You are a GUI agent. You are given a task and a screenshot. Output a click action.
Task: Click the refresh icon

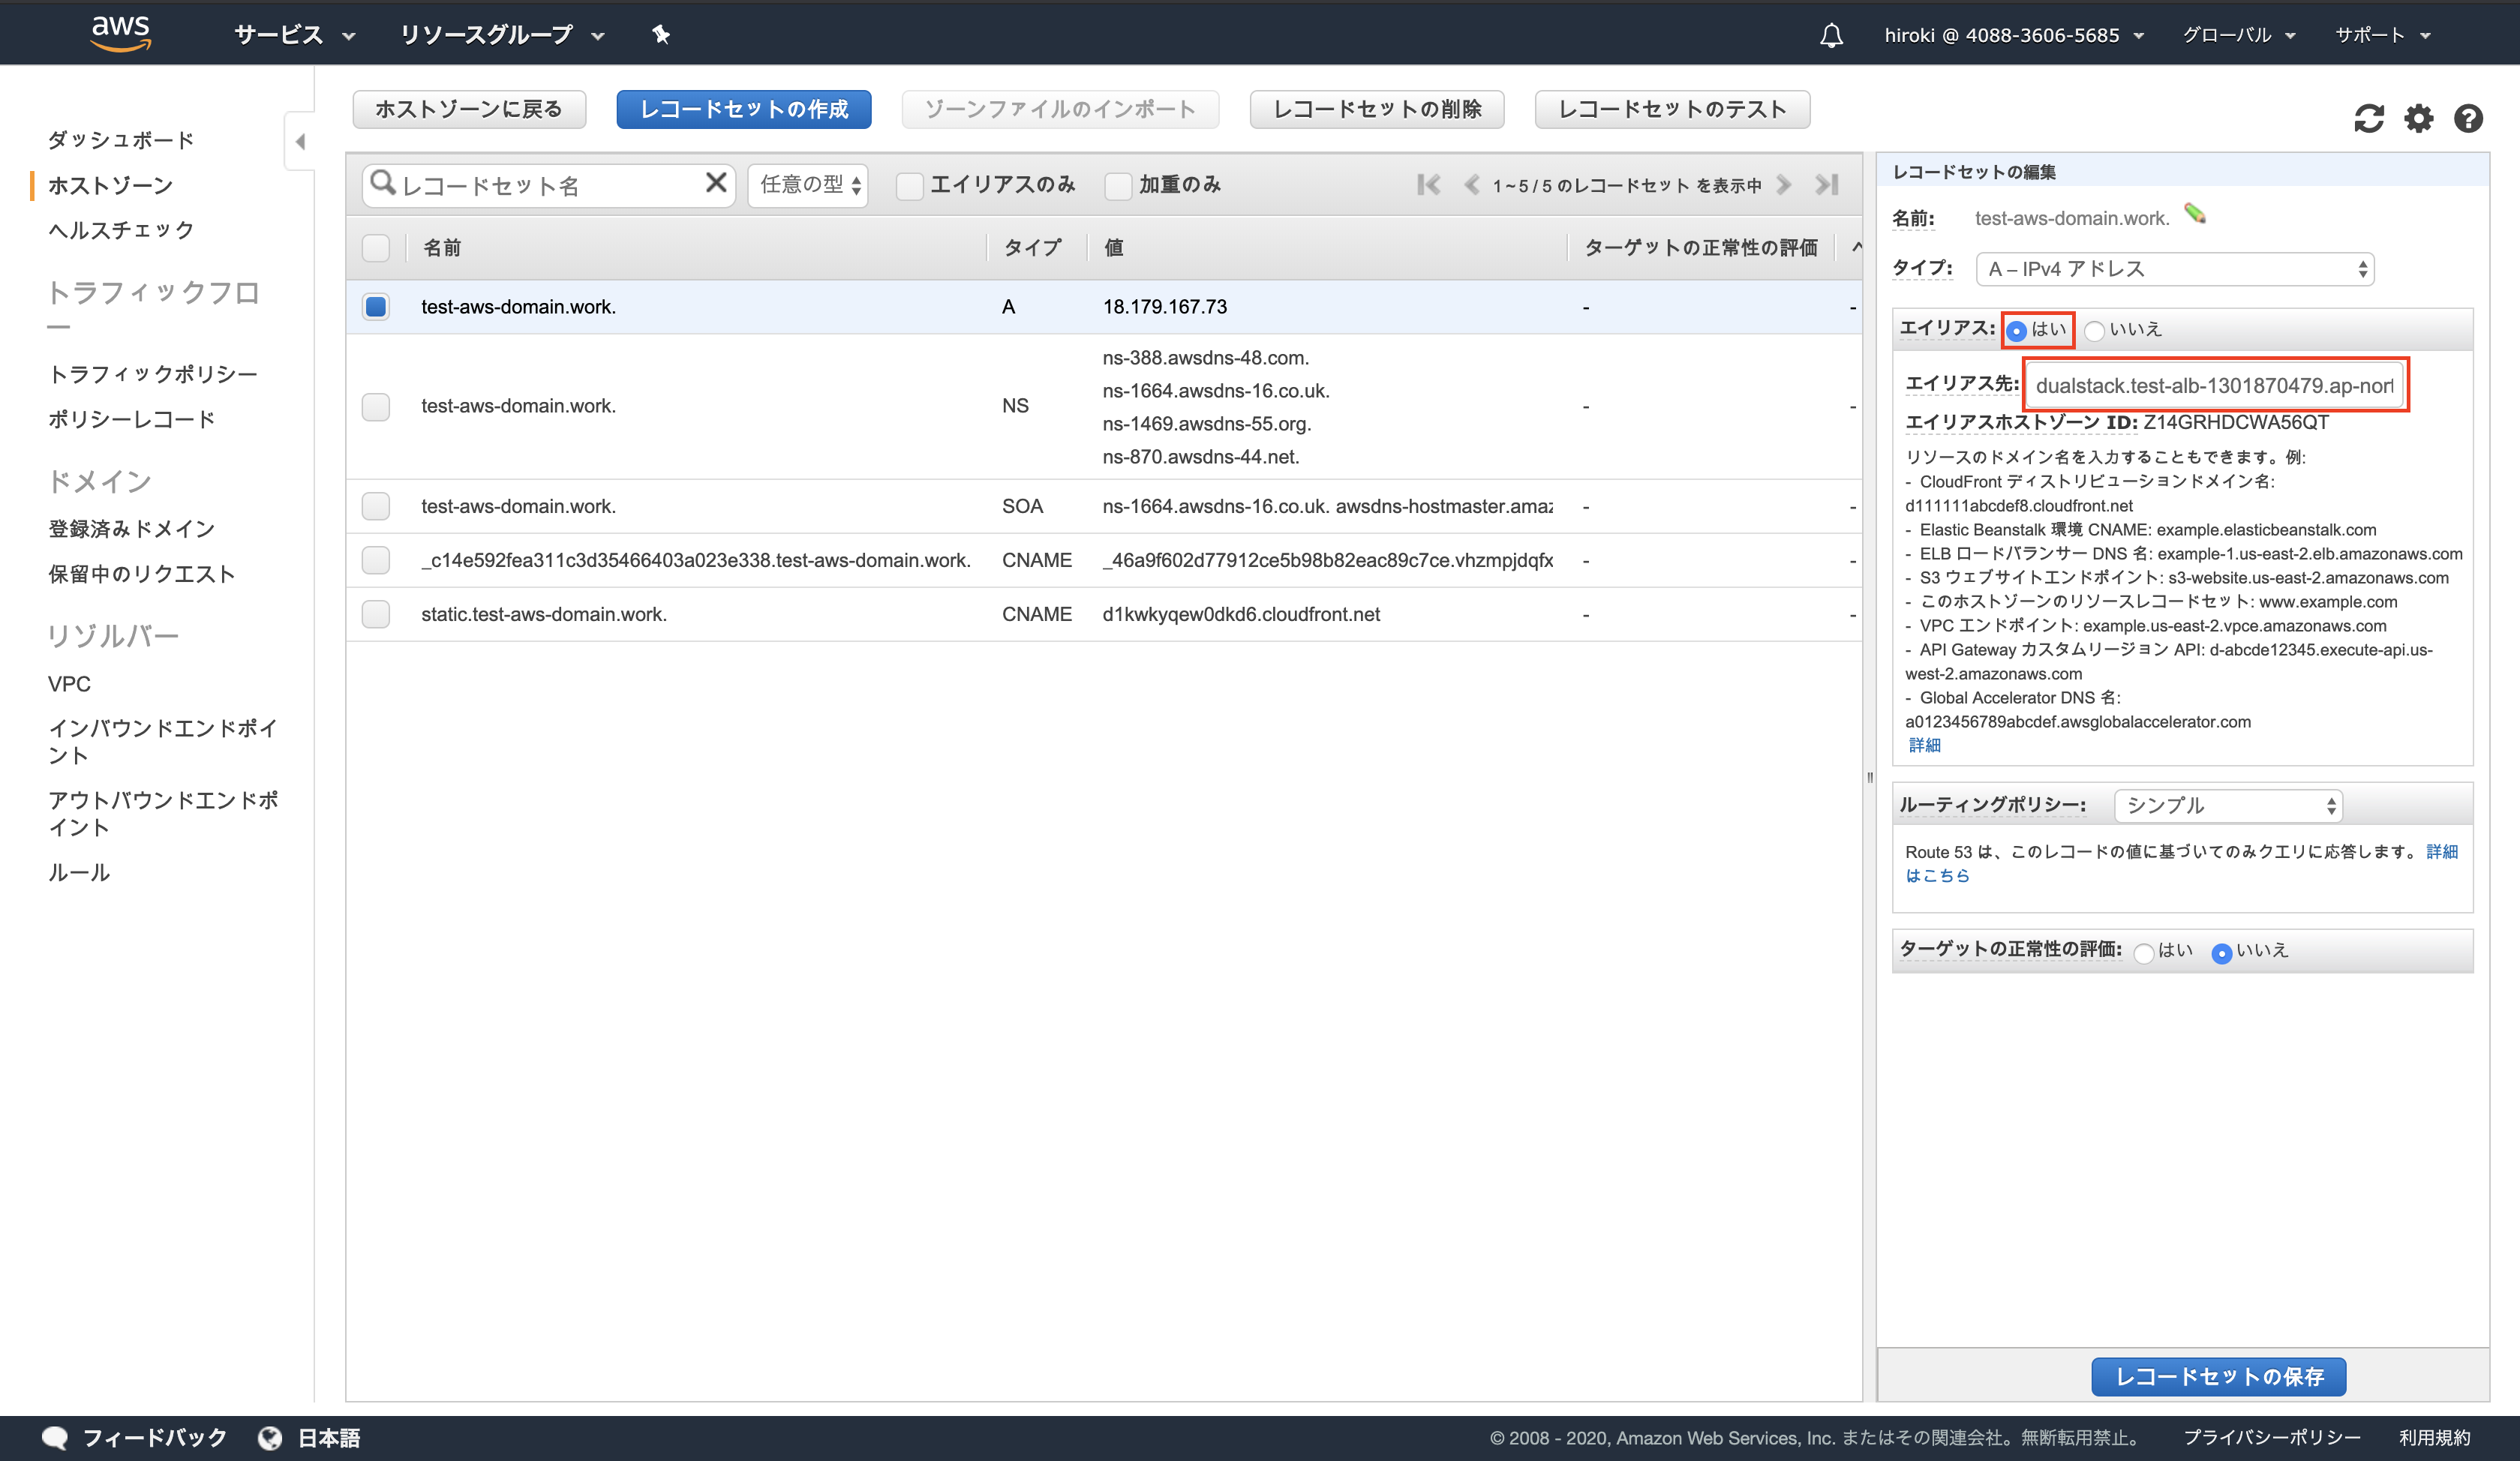(2368, 119)
